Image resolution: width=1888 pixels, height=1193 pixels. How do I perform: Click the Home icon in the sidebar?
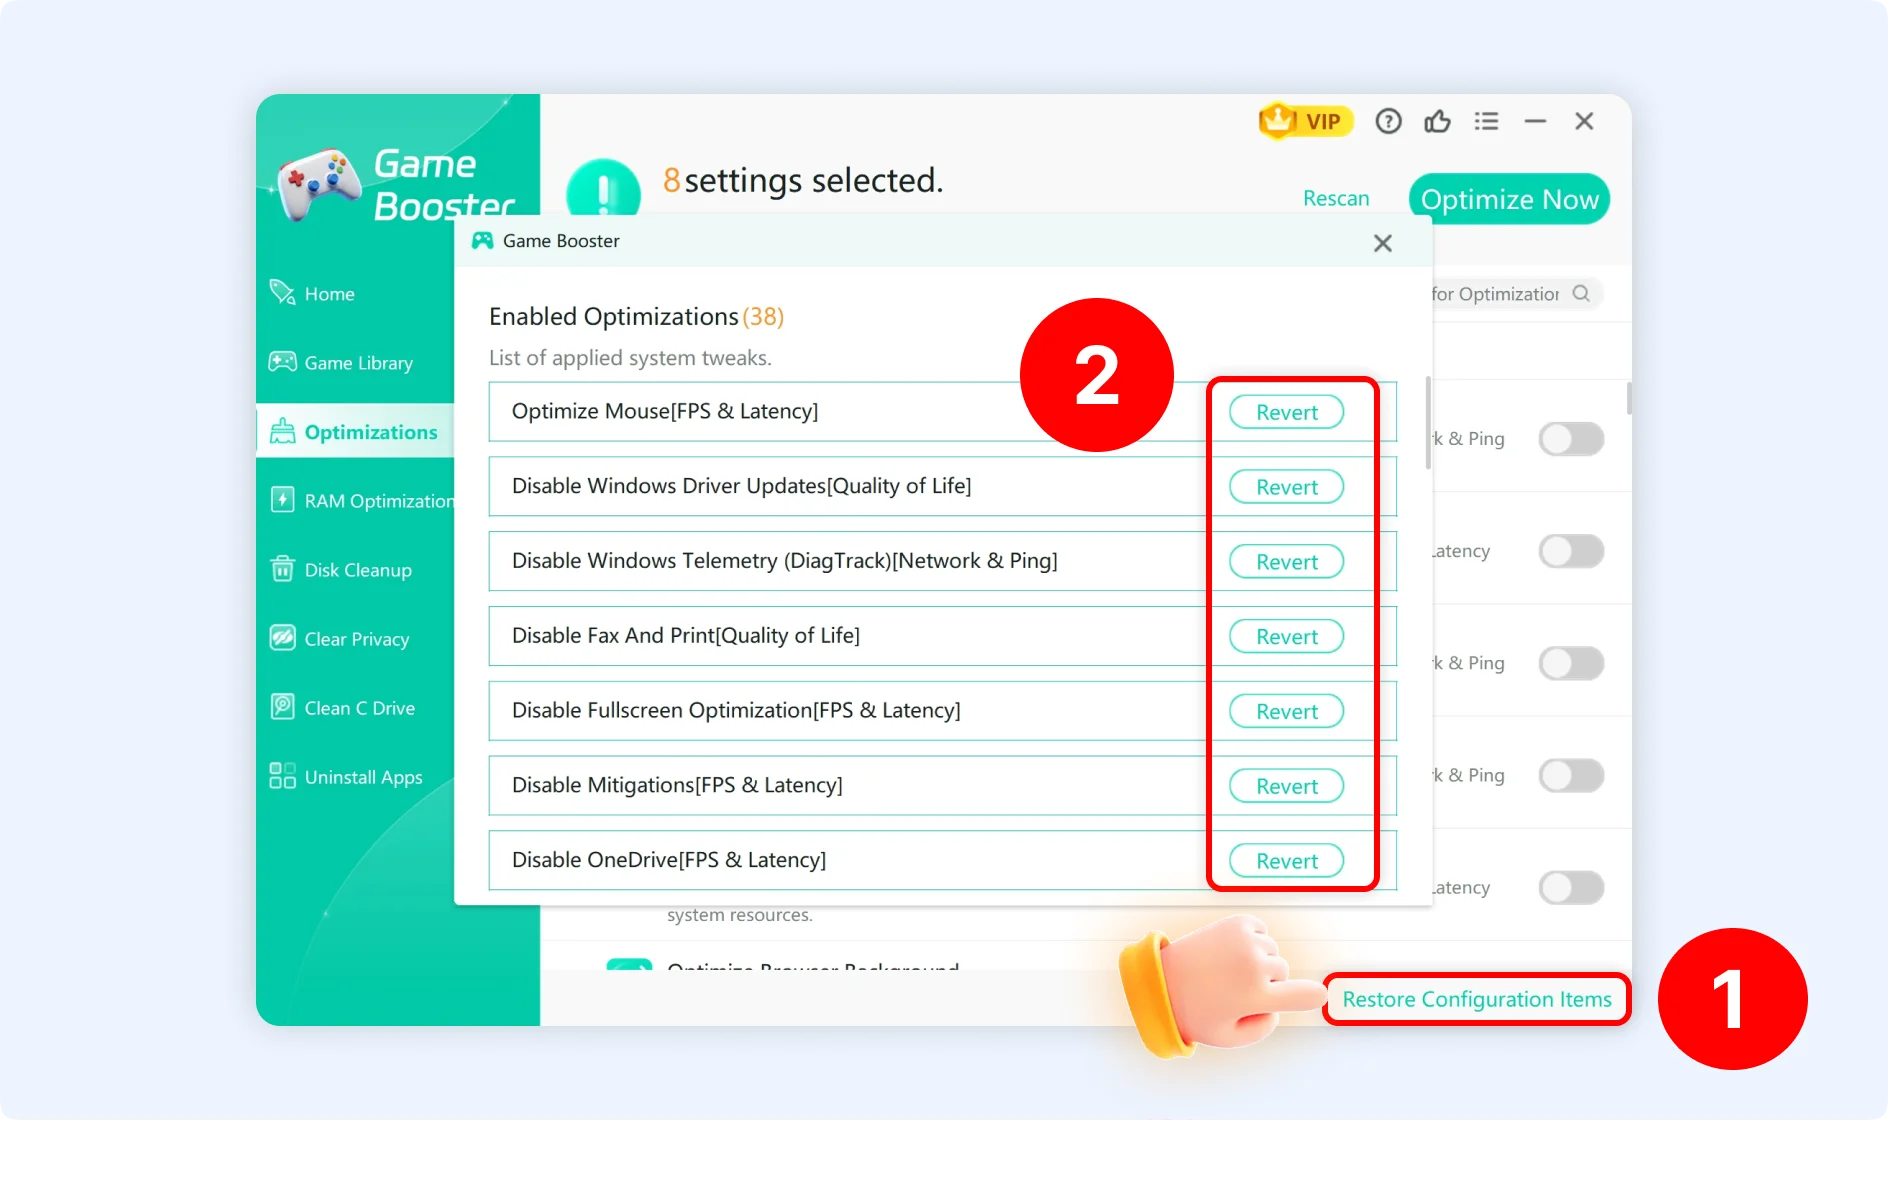[282, 293]
